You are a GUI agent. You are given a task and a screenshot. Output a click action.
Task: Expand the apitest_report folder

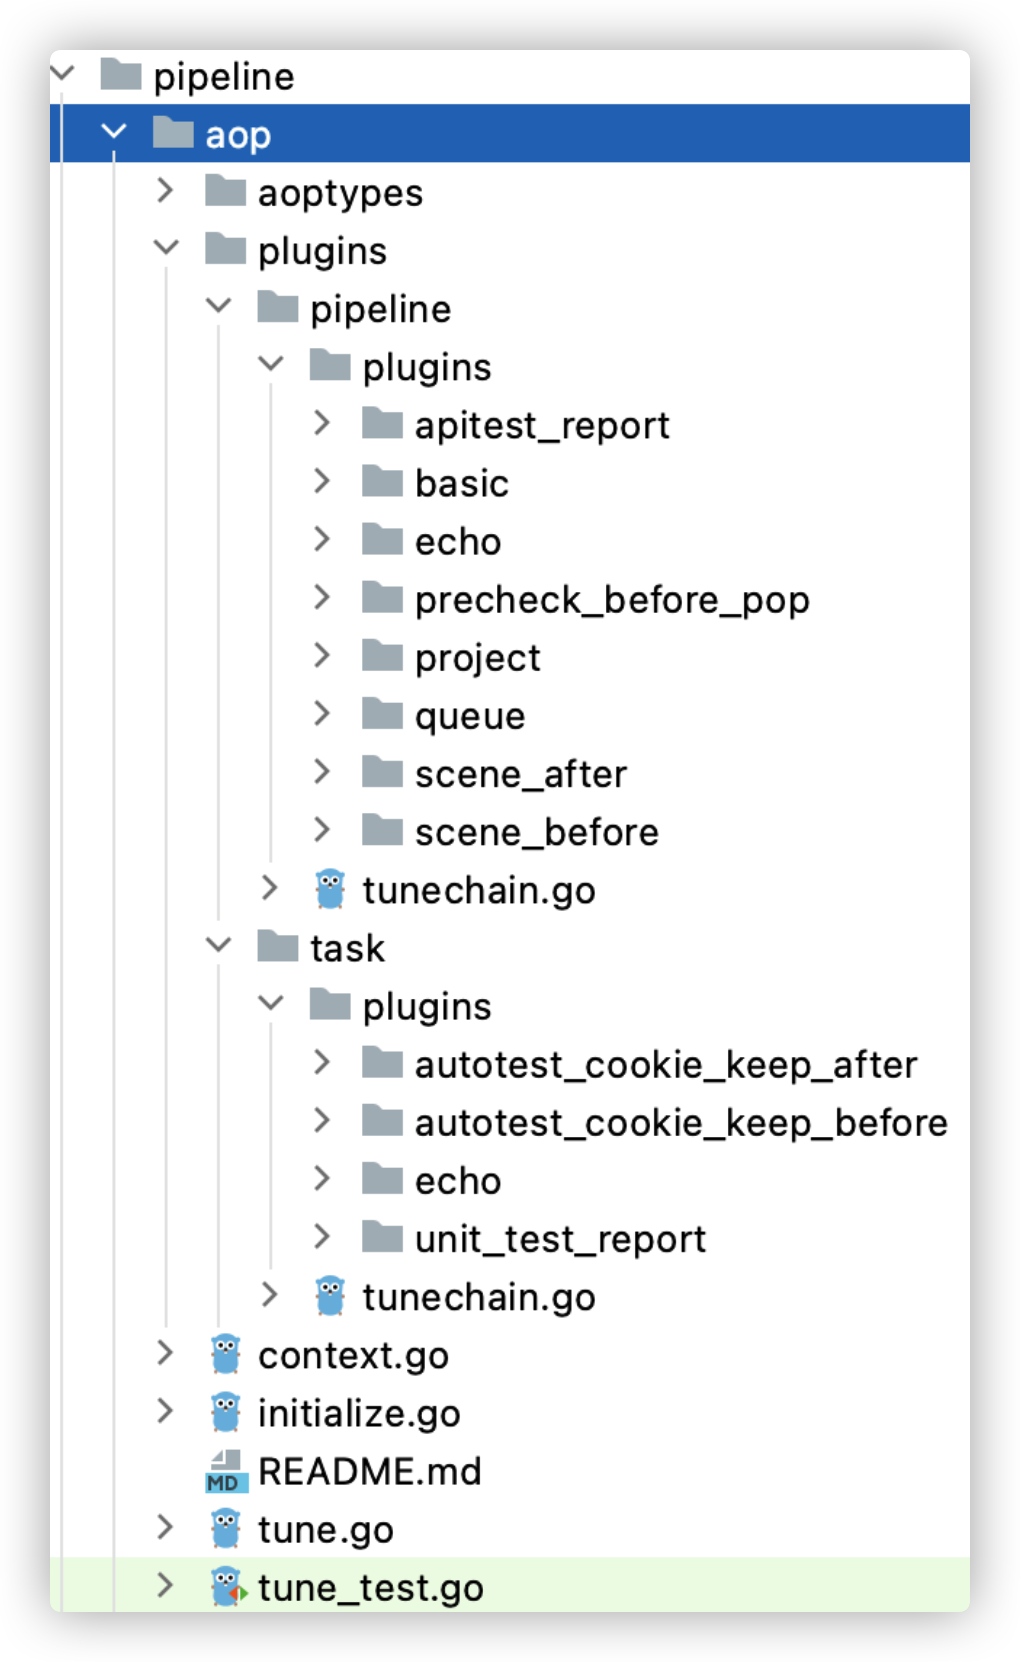(322, 424)
